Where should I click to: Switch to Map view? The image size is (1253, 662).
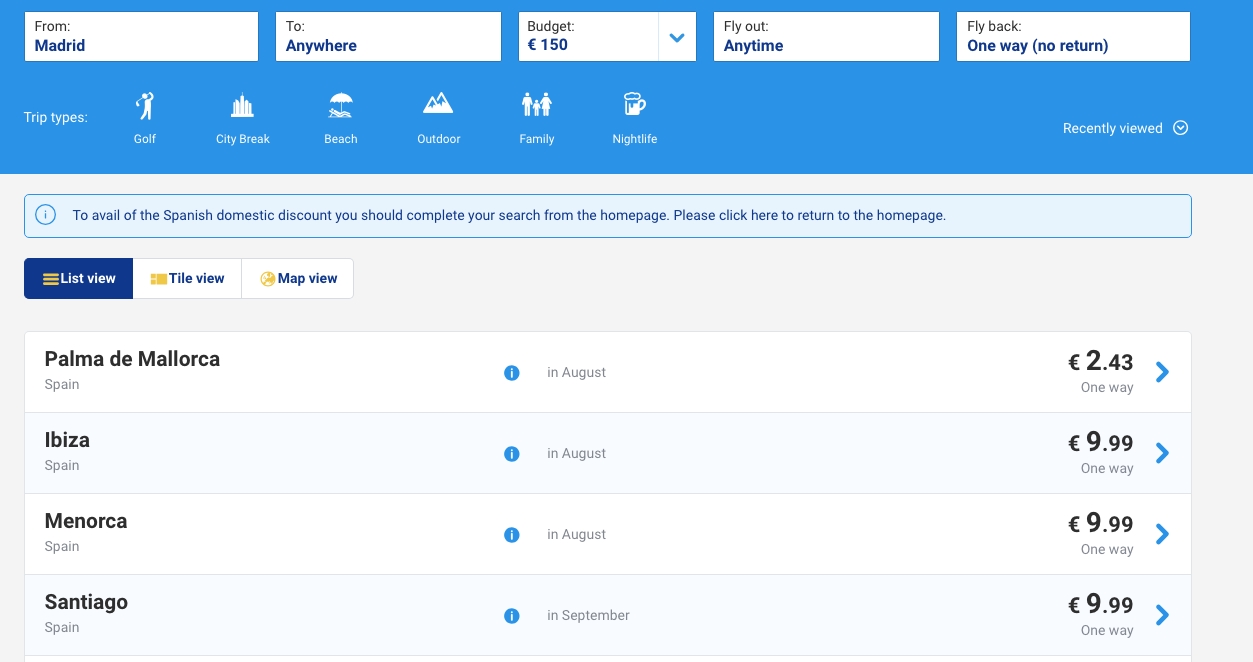tap(298, 279)
